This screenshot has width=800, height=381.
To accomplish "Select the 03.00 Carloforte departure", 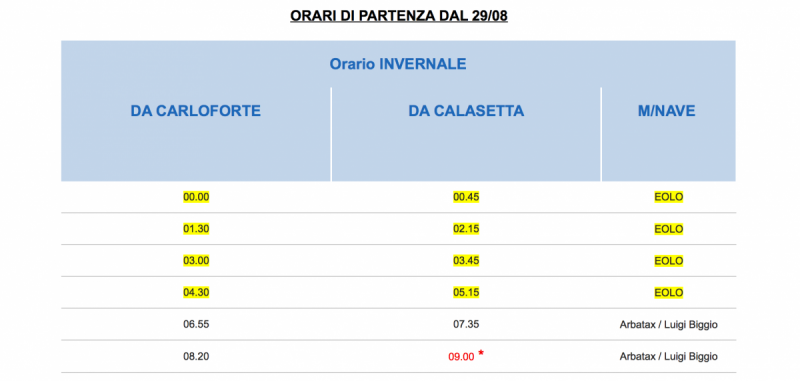I will tap(196, 261).
